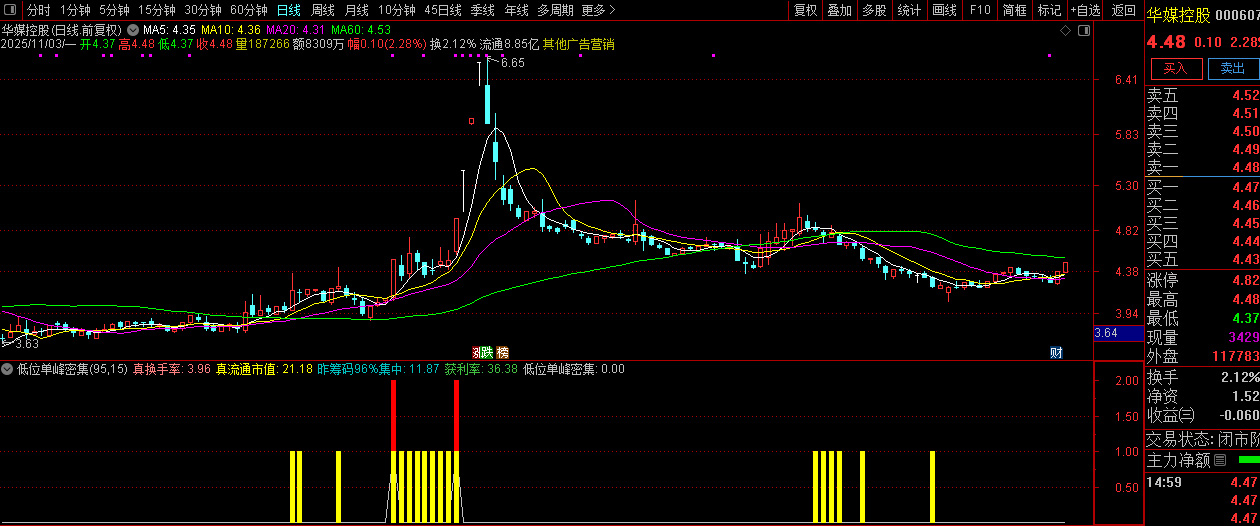Switch to 季线 quarterly chart

(x=483, y=10)
